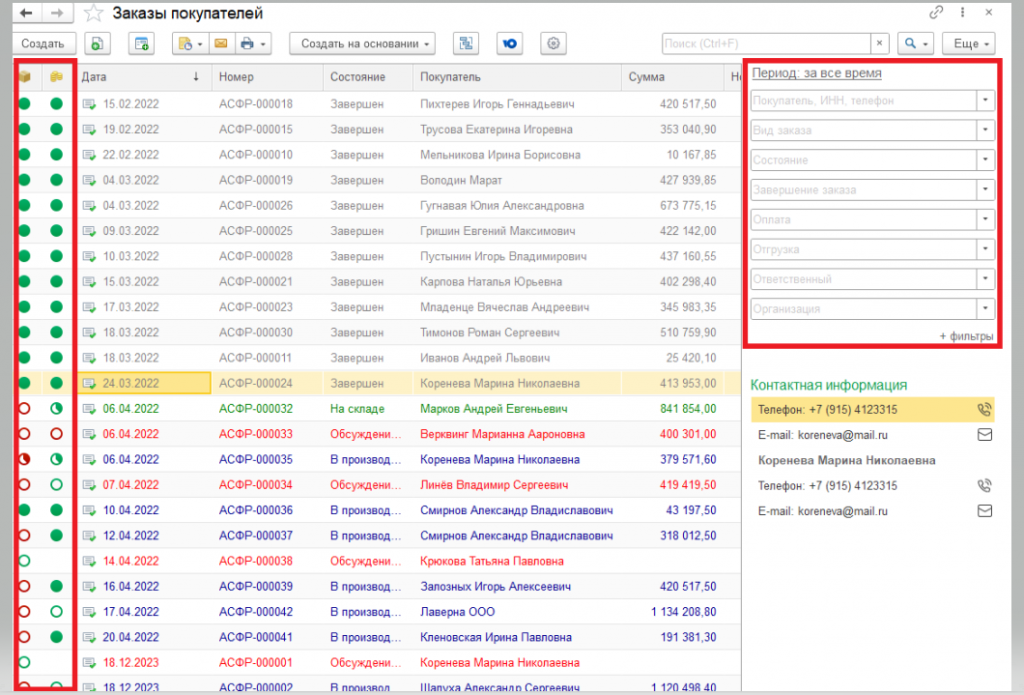Click the + фильтры link
This screenshot has width=1024, height=695.
[x=966, y=336]
